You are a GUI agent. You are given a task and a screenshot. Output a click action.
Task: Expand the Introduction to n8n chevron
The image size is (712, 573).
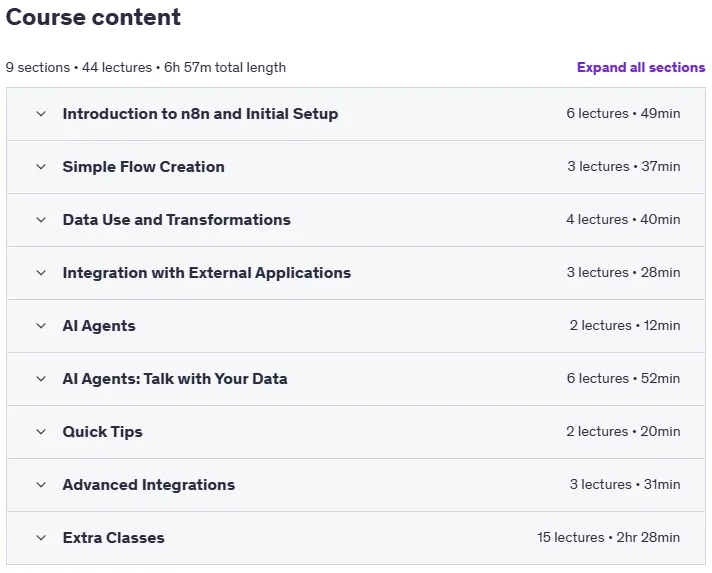coord(41,114)
